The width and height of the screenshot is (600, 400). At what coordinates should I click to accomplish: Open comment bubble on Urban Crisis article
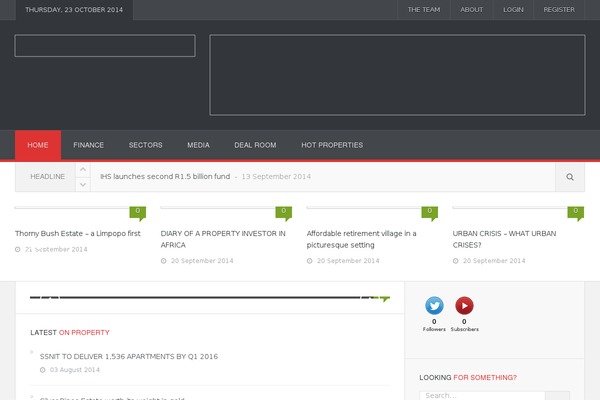click(576, 213)
